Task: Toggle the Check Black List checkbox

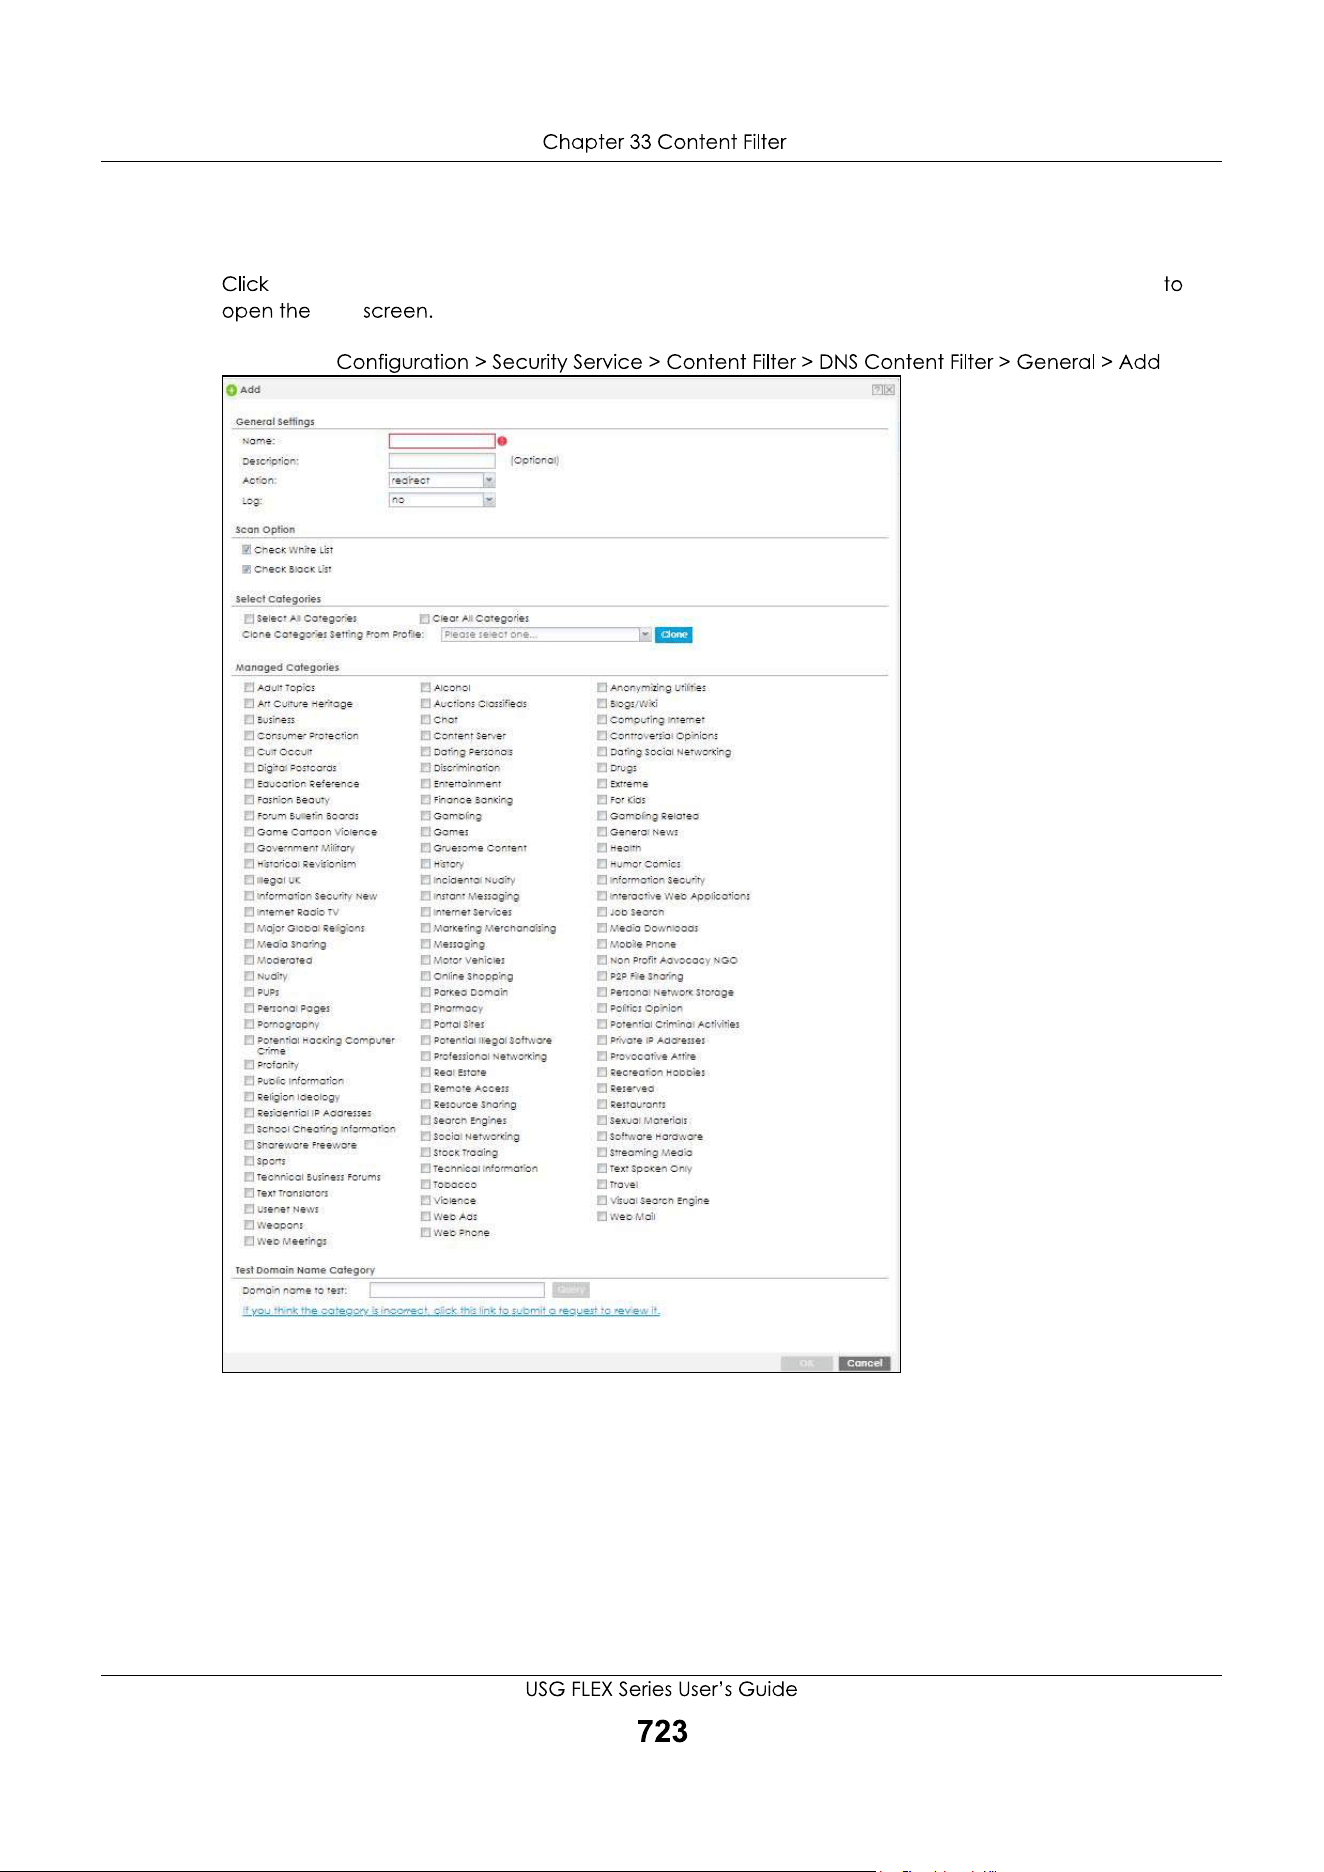Action: click(x=246, y=569)
